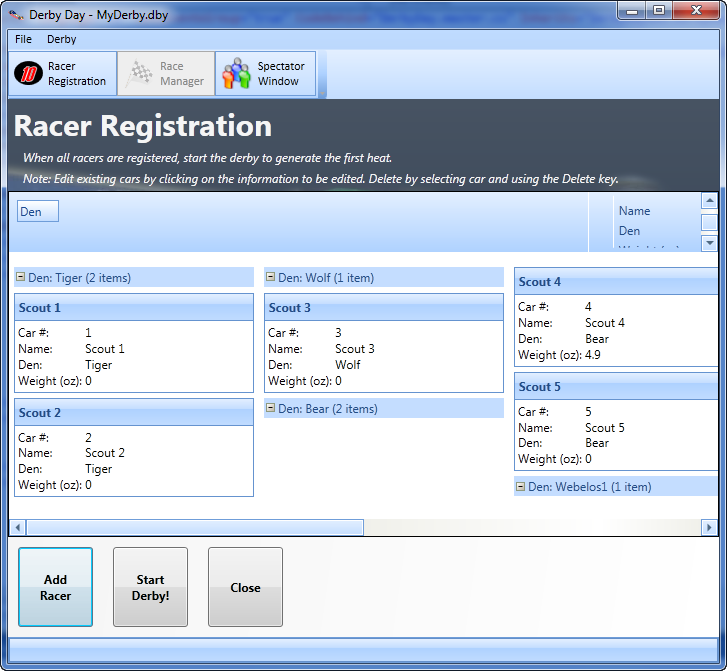Click the Derby Day title bar app icon
727x671 pixels.
coord(16,12)
